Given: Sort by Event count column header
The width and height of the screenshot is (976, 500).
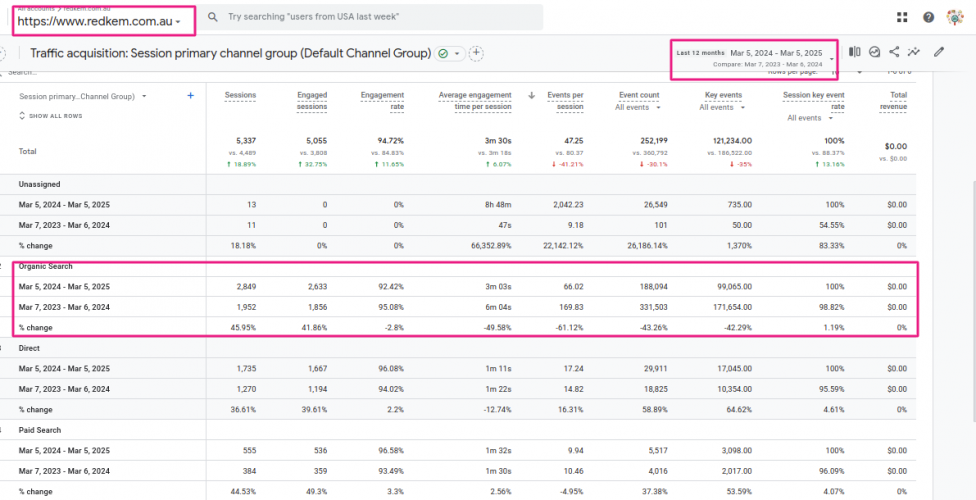Looking at the screenshot, I should 639,95.
